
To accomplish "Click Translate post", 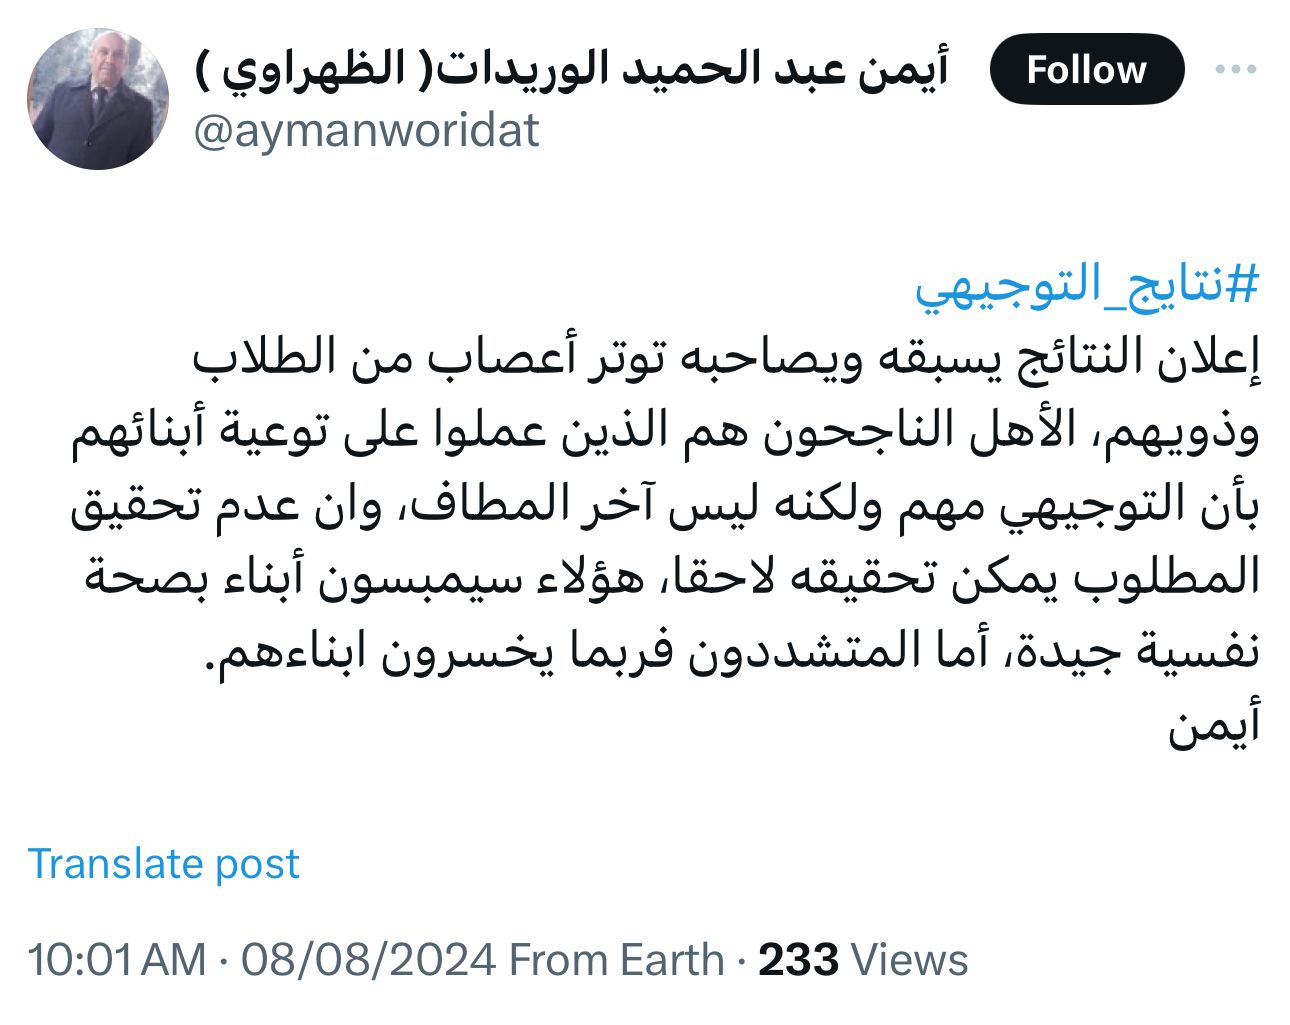I will coord(164,863).
